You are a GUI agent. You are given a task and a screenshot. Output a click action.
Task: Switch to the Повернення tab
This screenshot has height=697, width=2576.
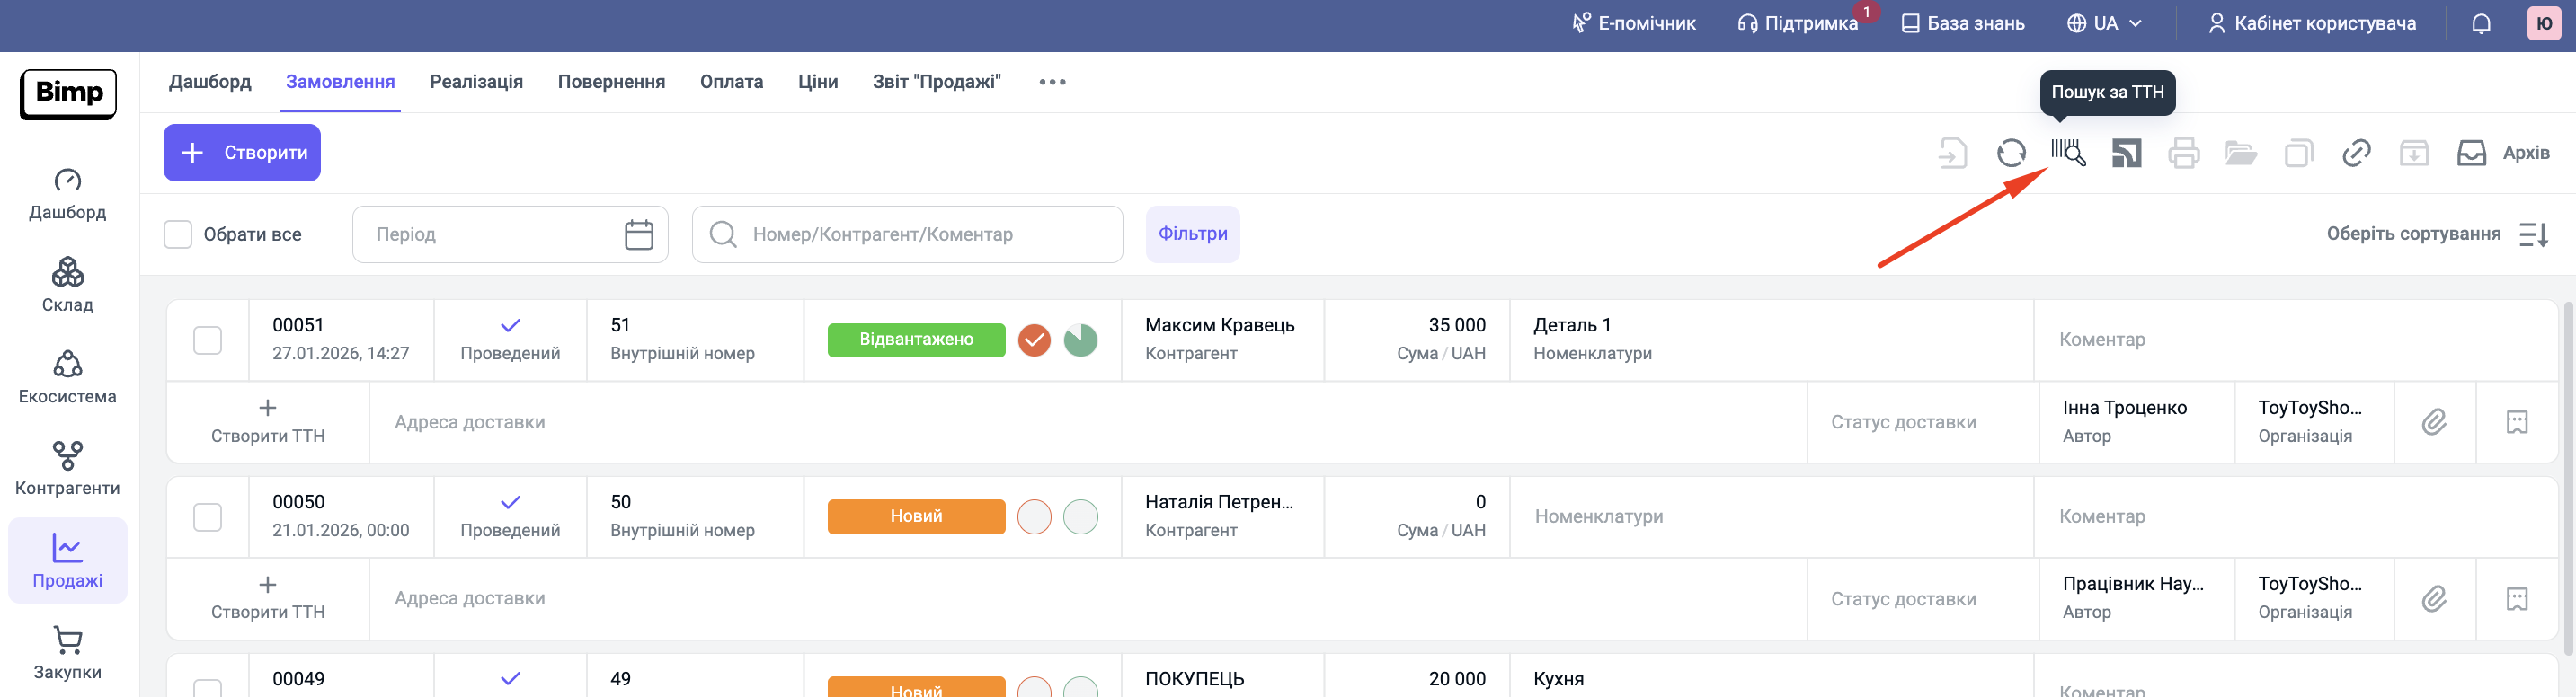[x=611, y=82]
